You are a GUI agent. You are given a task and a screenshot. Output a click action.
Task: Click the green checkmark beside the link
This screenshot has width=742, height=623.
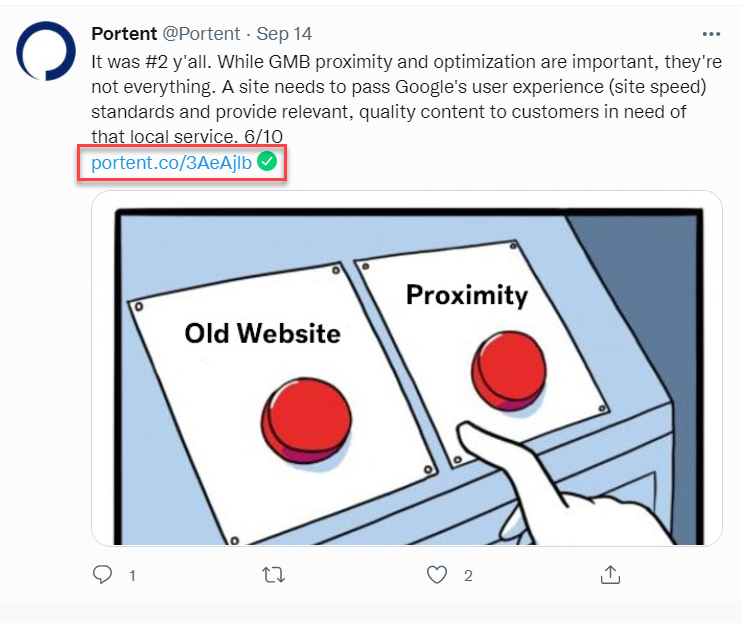(267, 162)
